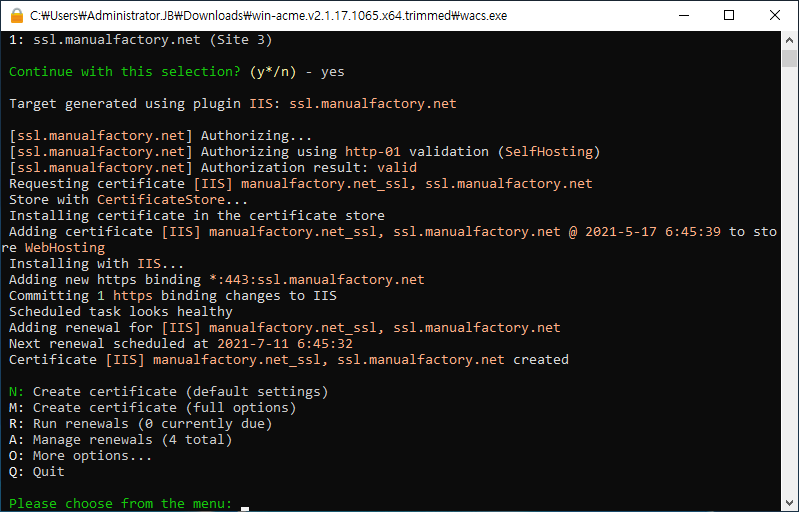Click the 'WebHosting' store name
This screenshot has height=512, width=799.
pyautogui.click(x=65, y=248)
